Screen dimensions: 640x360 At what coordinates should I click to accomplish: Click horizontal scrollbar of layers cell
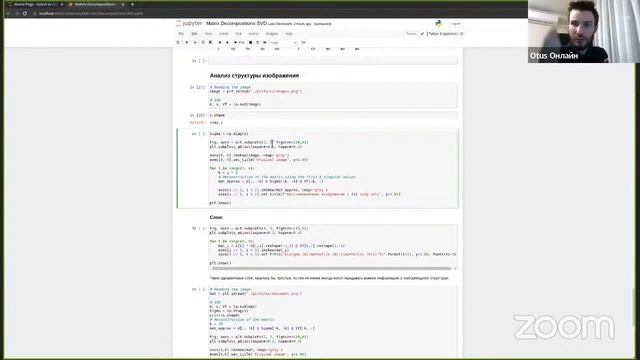coord(331,269)
